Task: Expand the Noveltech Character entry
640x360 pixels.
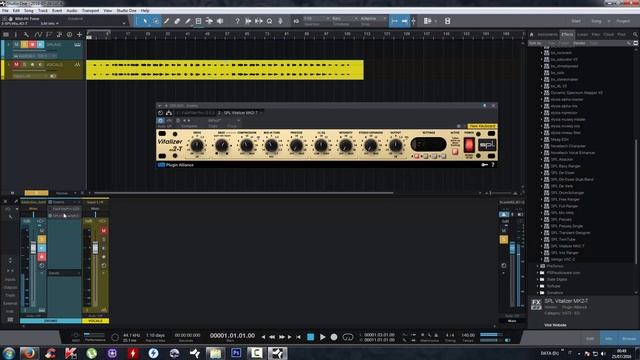Action: (x=542, y=146)
